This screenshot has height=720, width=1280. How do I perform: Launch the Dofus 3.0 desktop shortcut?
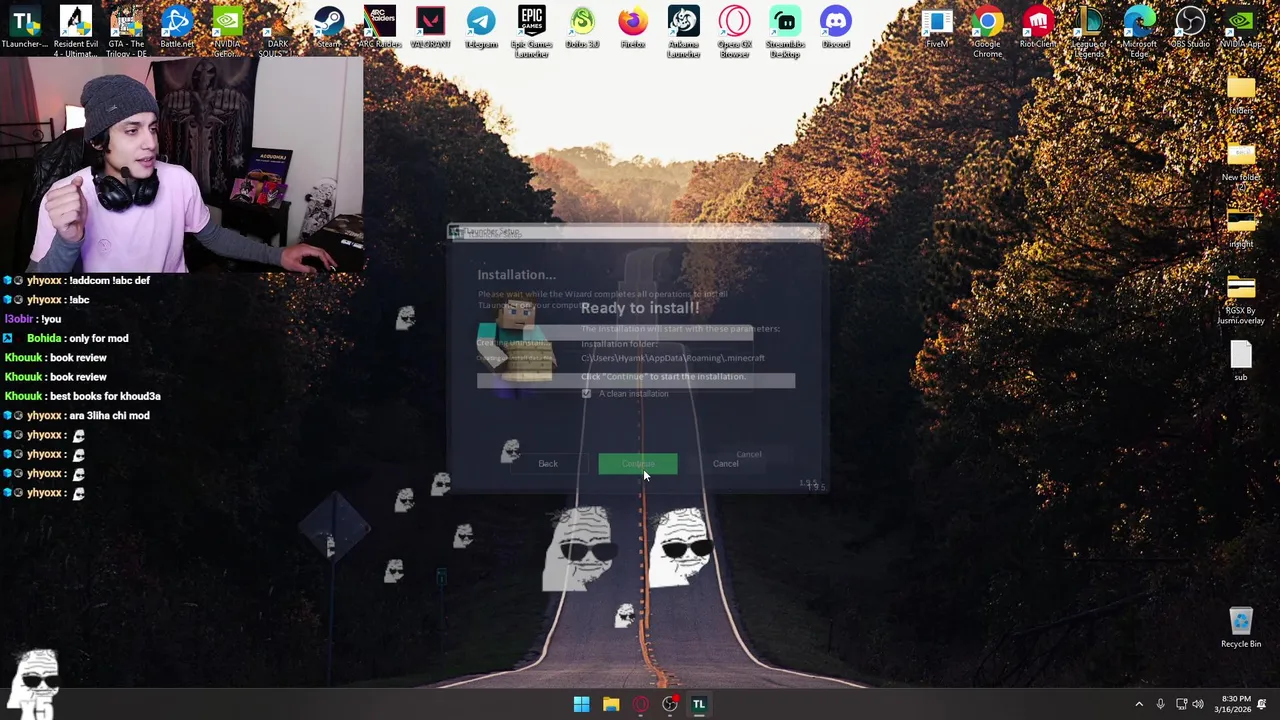pos(582,27)
